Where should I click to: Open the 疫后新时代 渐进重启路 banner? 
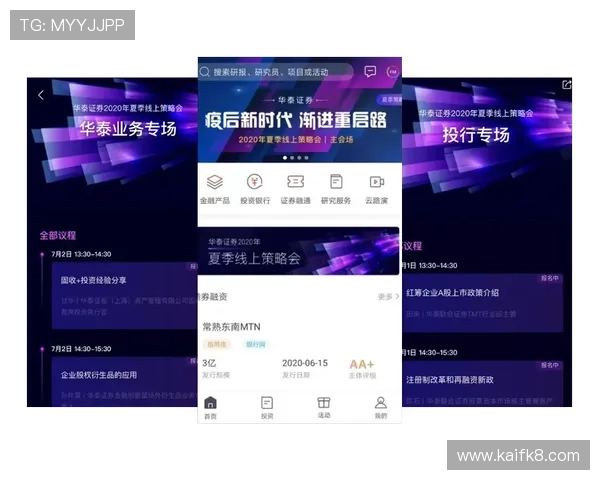click(300, 121)
